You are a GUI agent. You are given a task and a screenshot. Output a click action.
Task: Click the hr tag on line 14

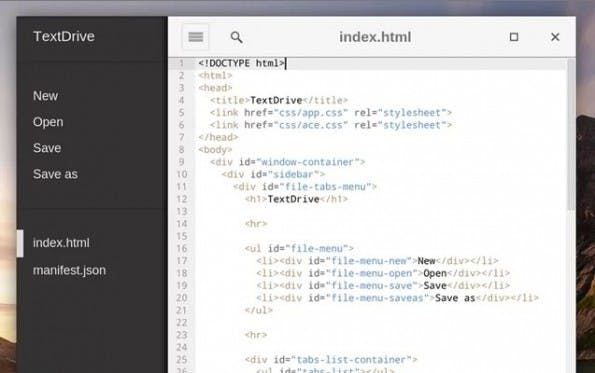(256, 224)
